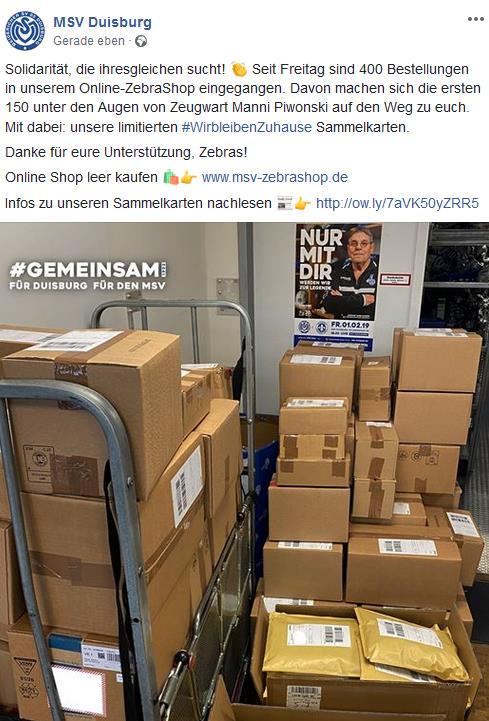489x721 pixels.
Task: Click the 'Danke für eure Unterstützung, Zebras!' line
Action: point(126,152)
